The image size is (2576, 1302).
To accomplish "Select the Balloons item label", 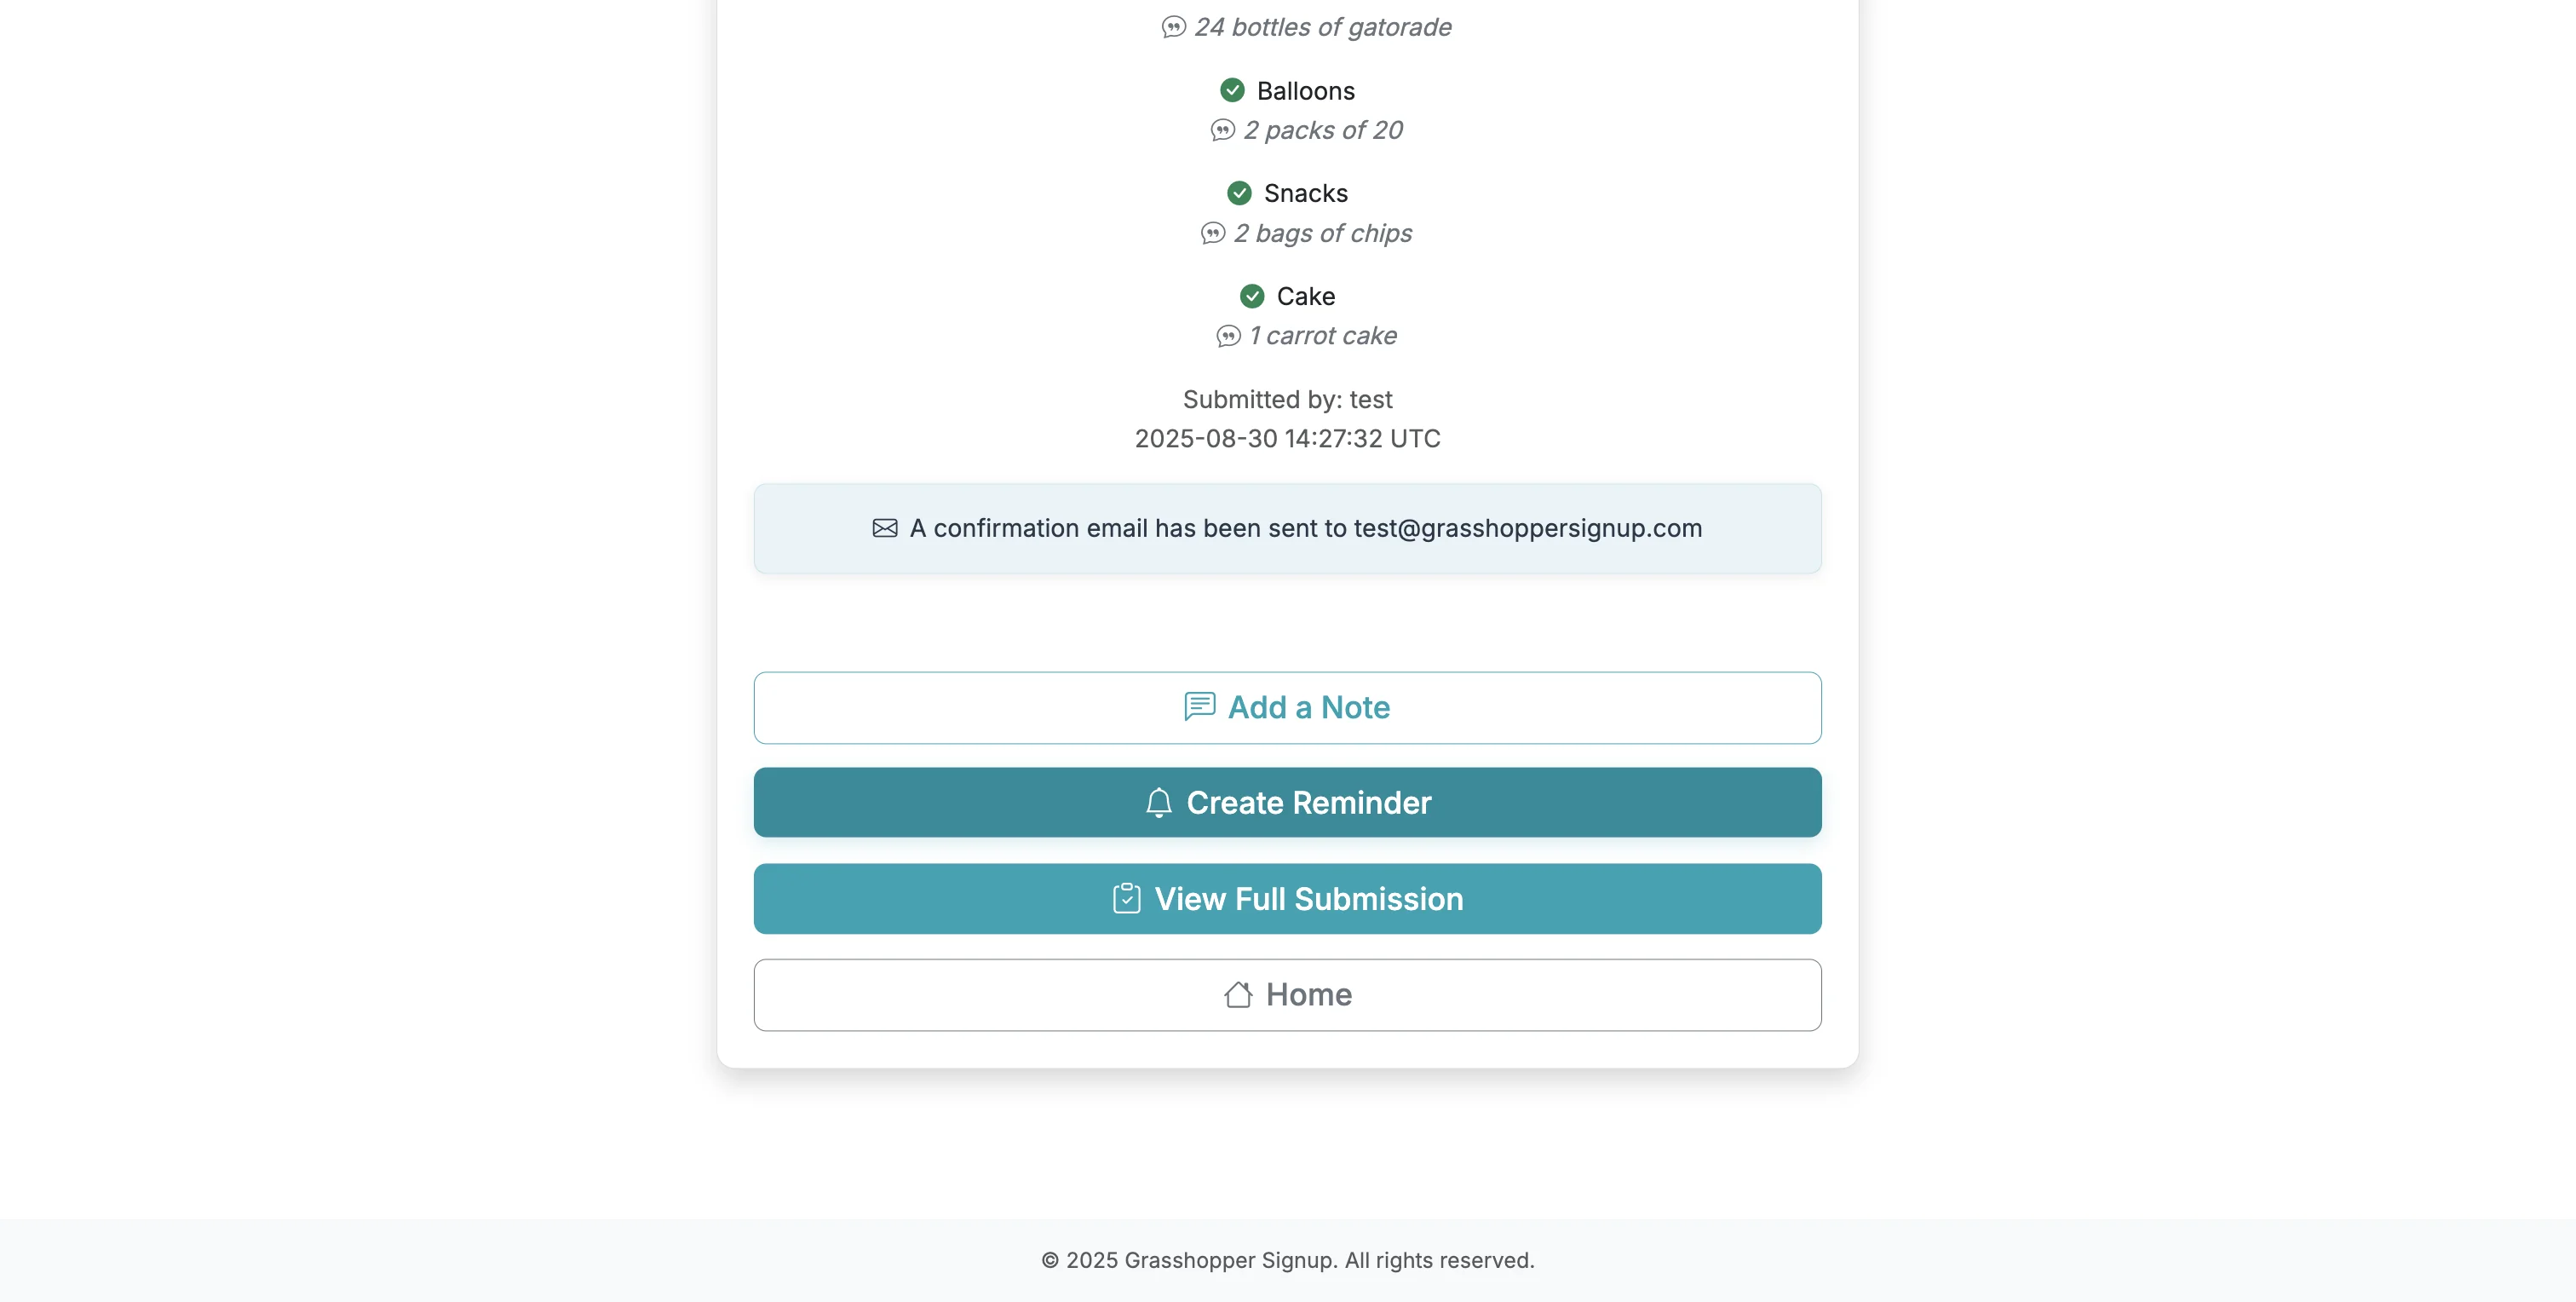I will pos(1305,90).
